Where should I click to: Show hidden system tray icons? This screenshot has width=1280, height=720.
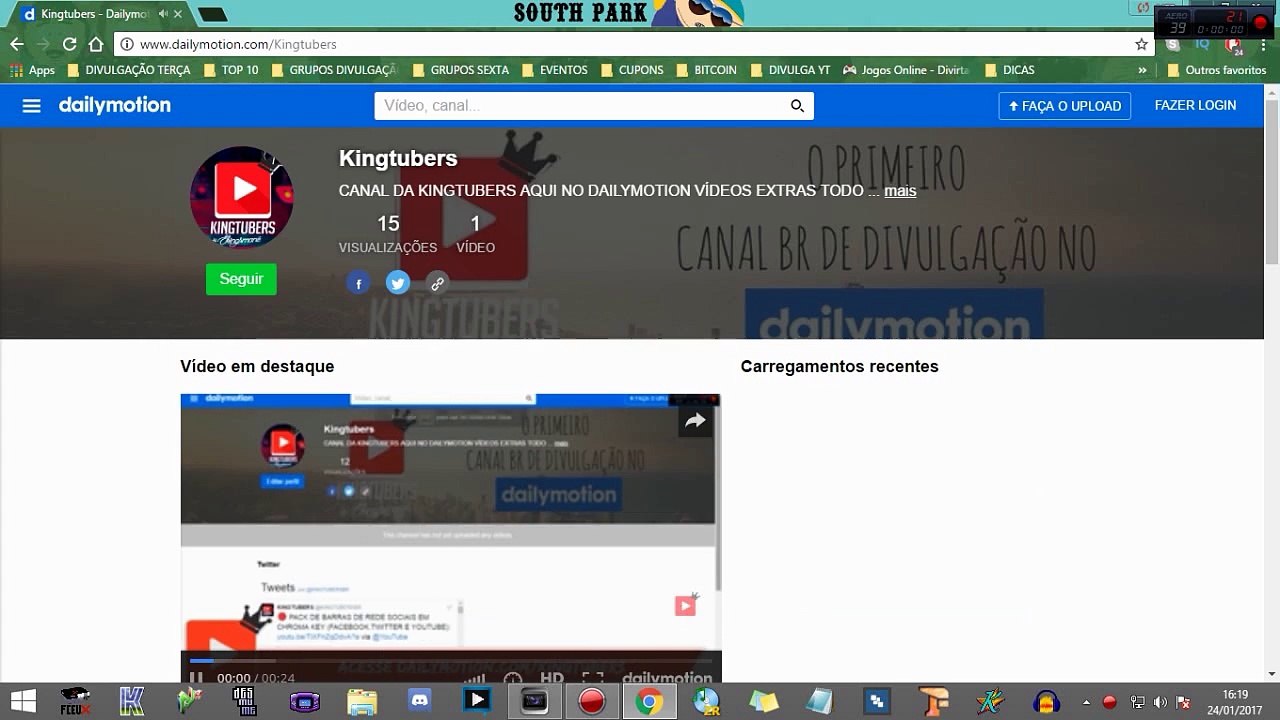(x=1086, y=702)
